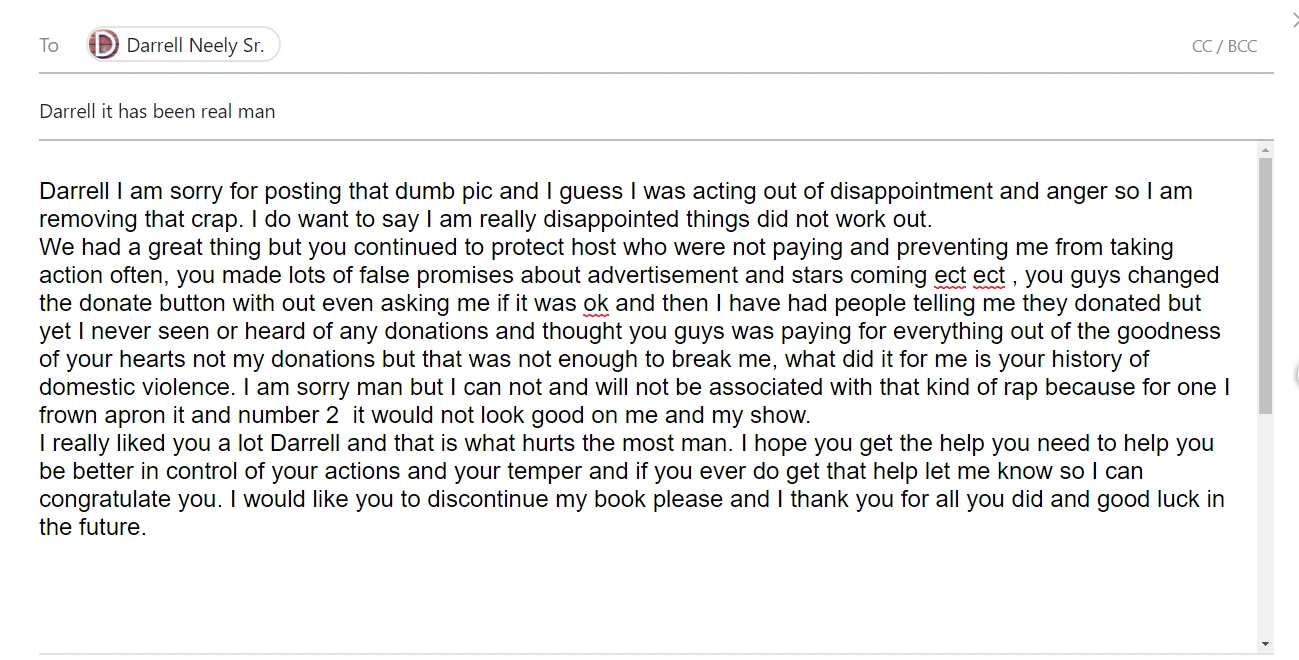Close the compose window with the X
1299x660 pixels.
[1293, 18]
